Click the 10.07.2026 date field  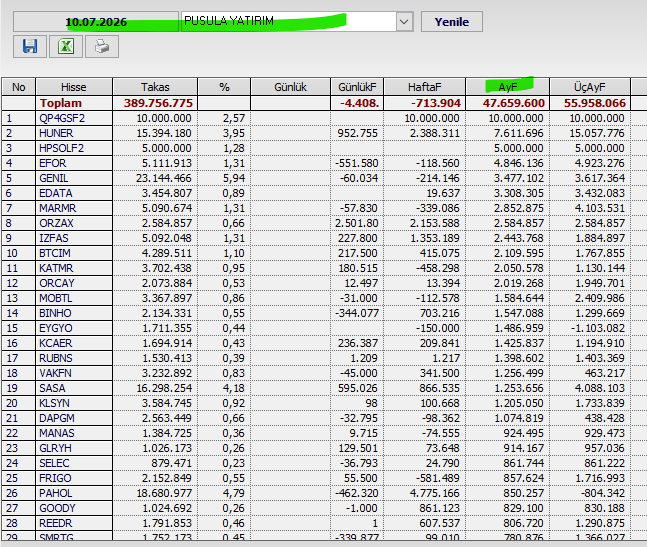96,21
